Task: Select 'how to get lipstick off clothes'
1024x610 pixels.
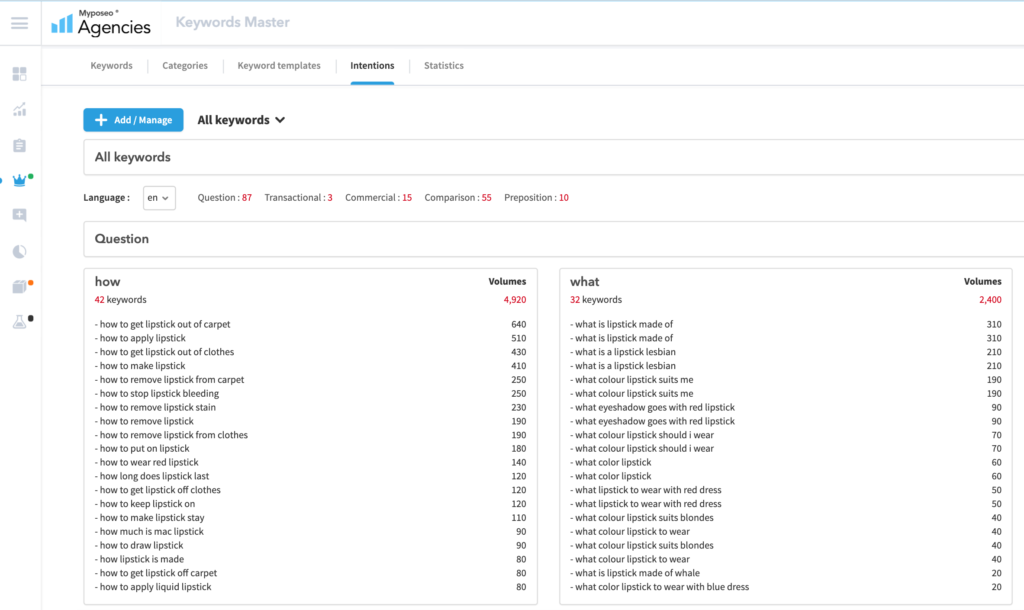Action: (158, 490)
